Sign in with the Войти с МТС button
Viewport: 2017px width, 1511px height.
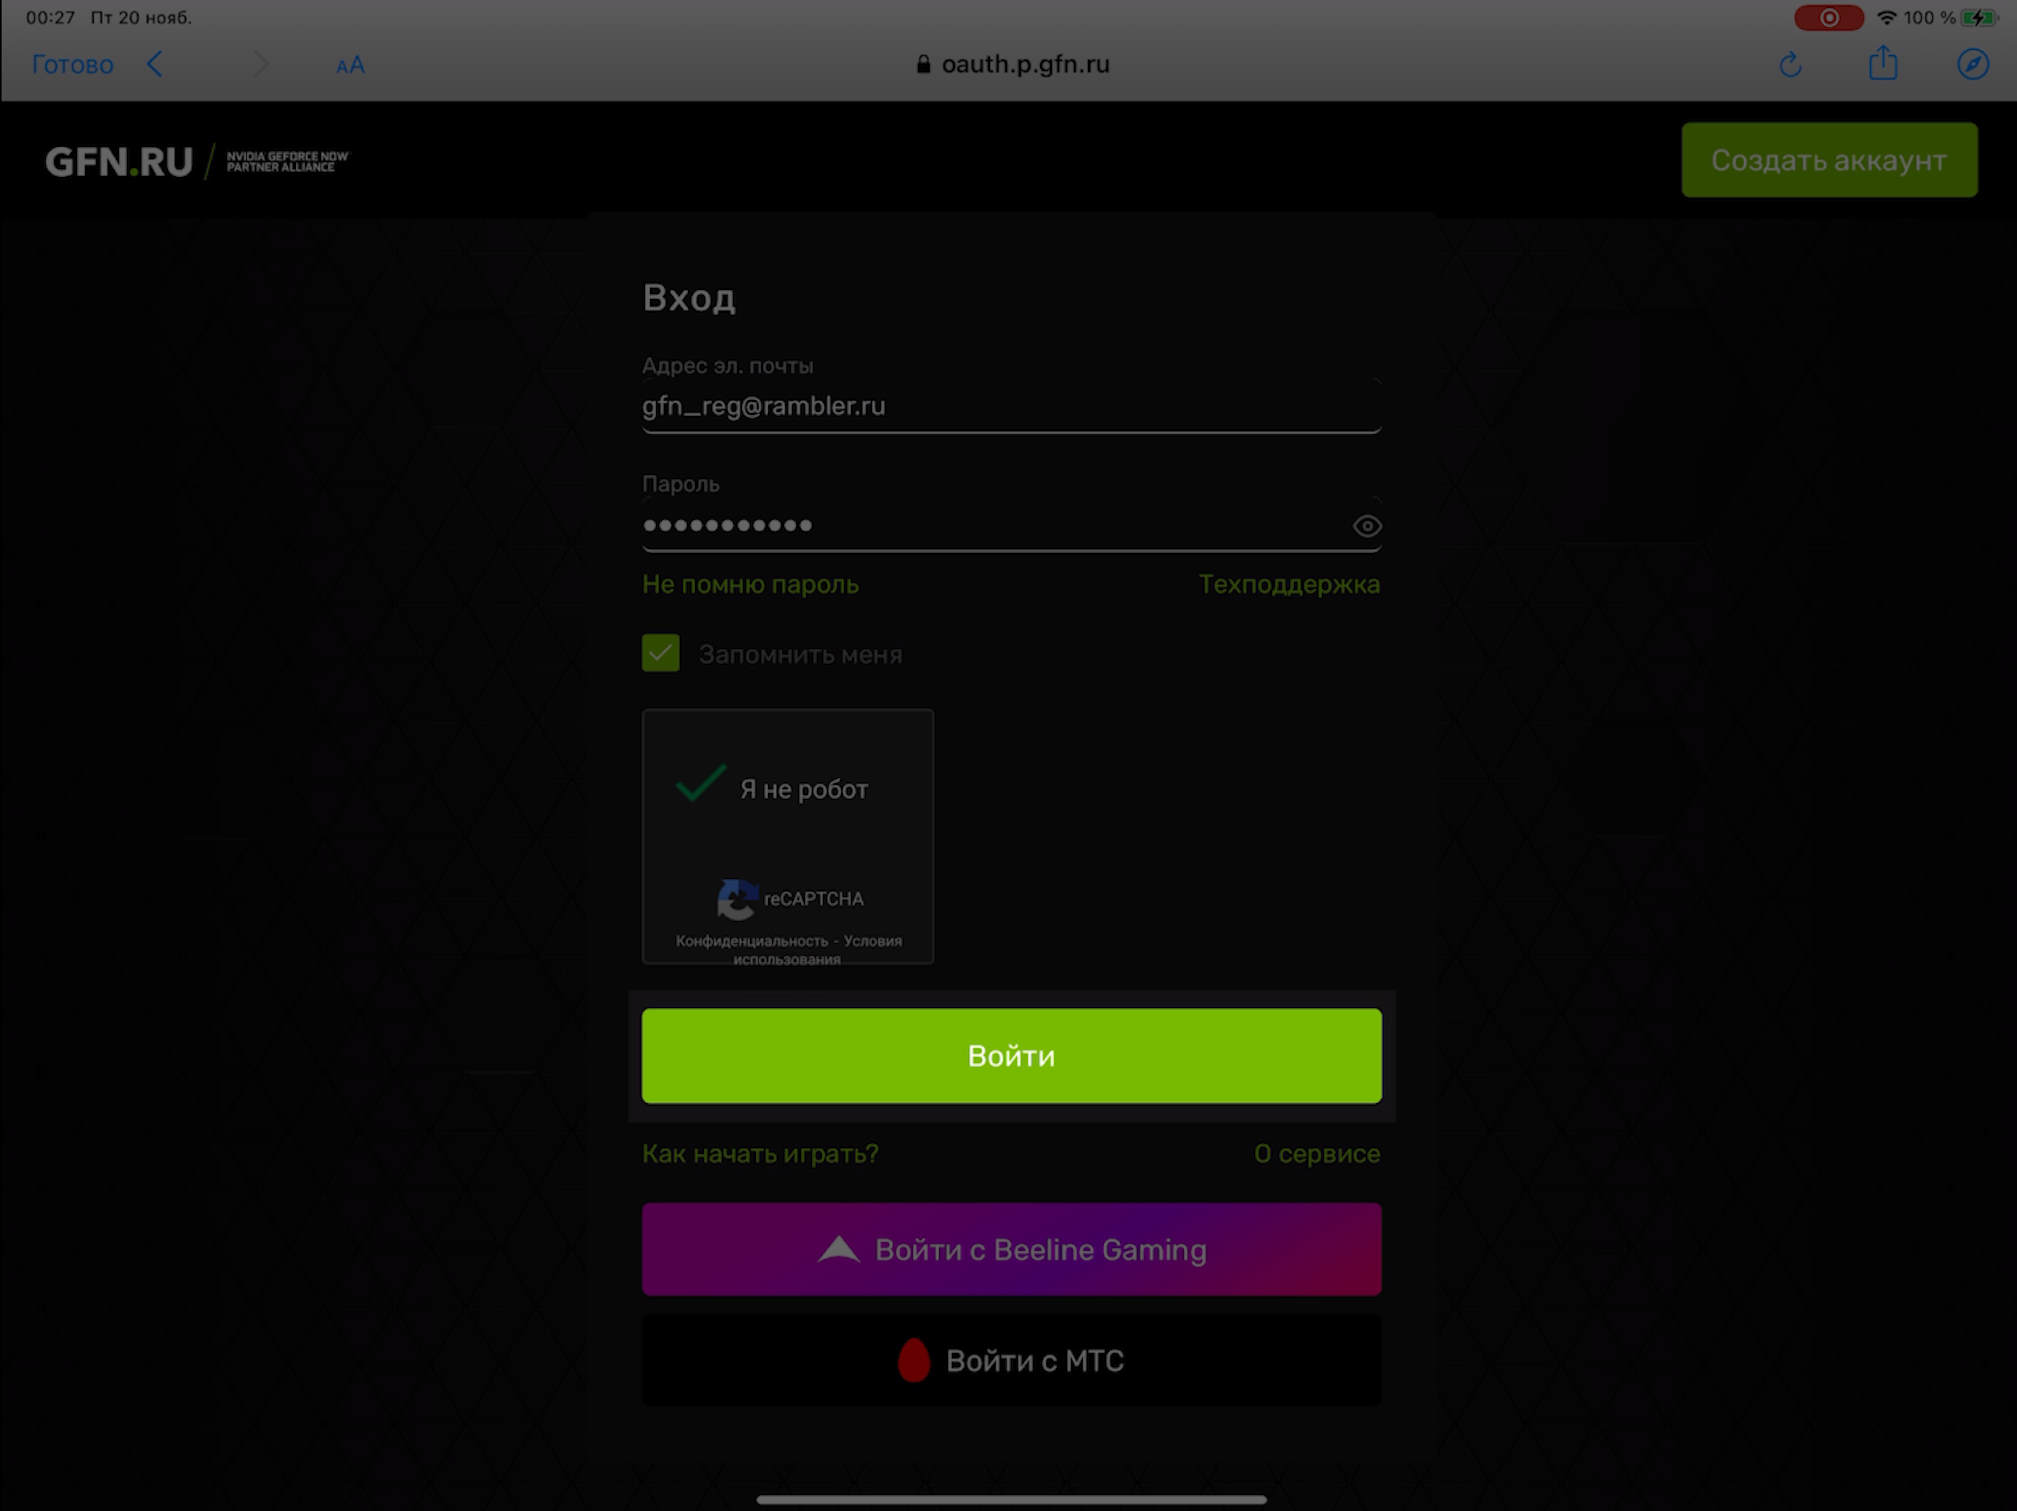click(1011, 1361)
